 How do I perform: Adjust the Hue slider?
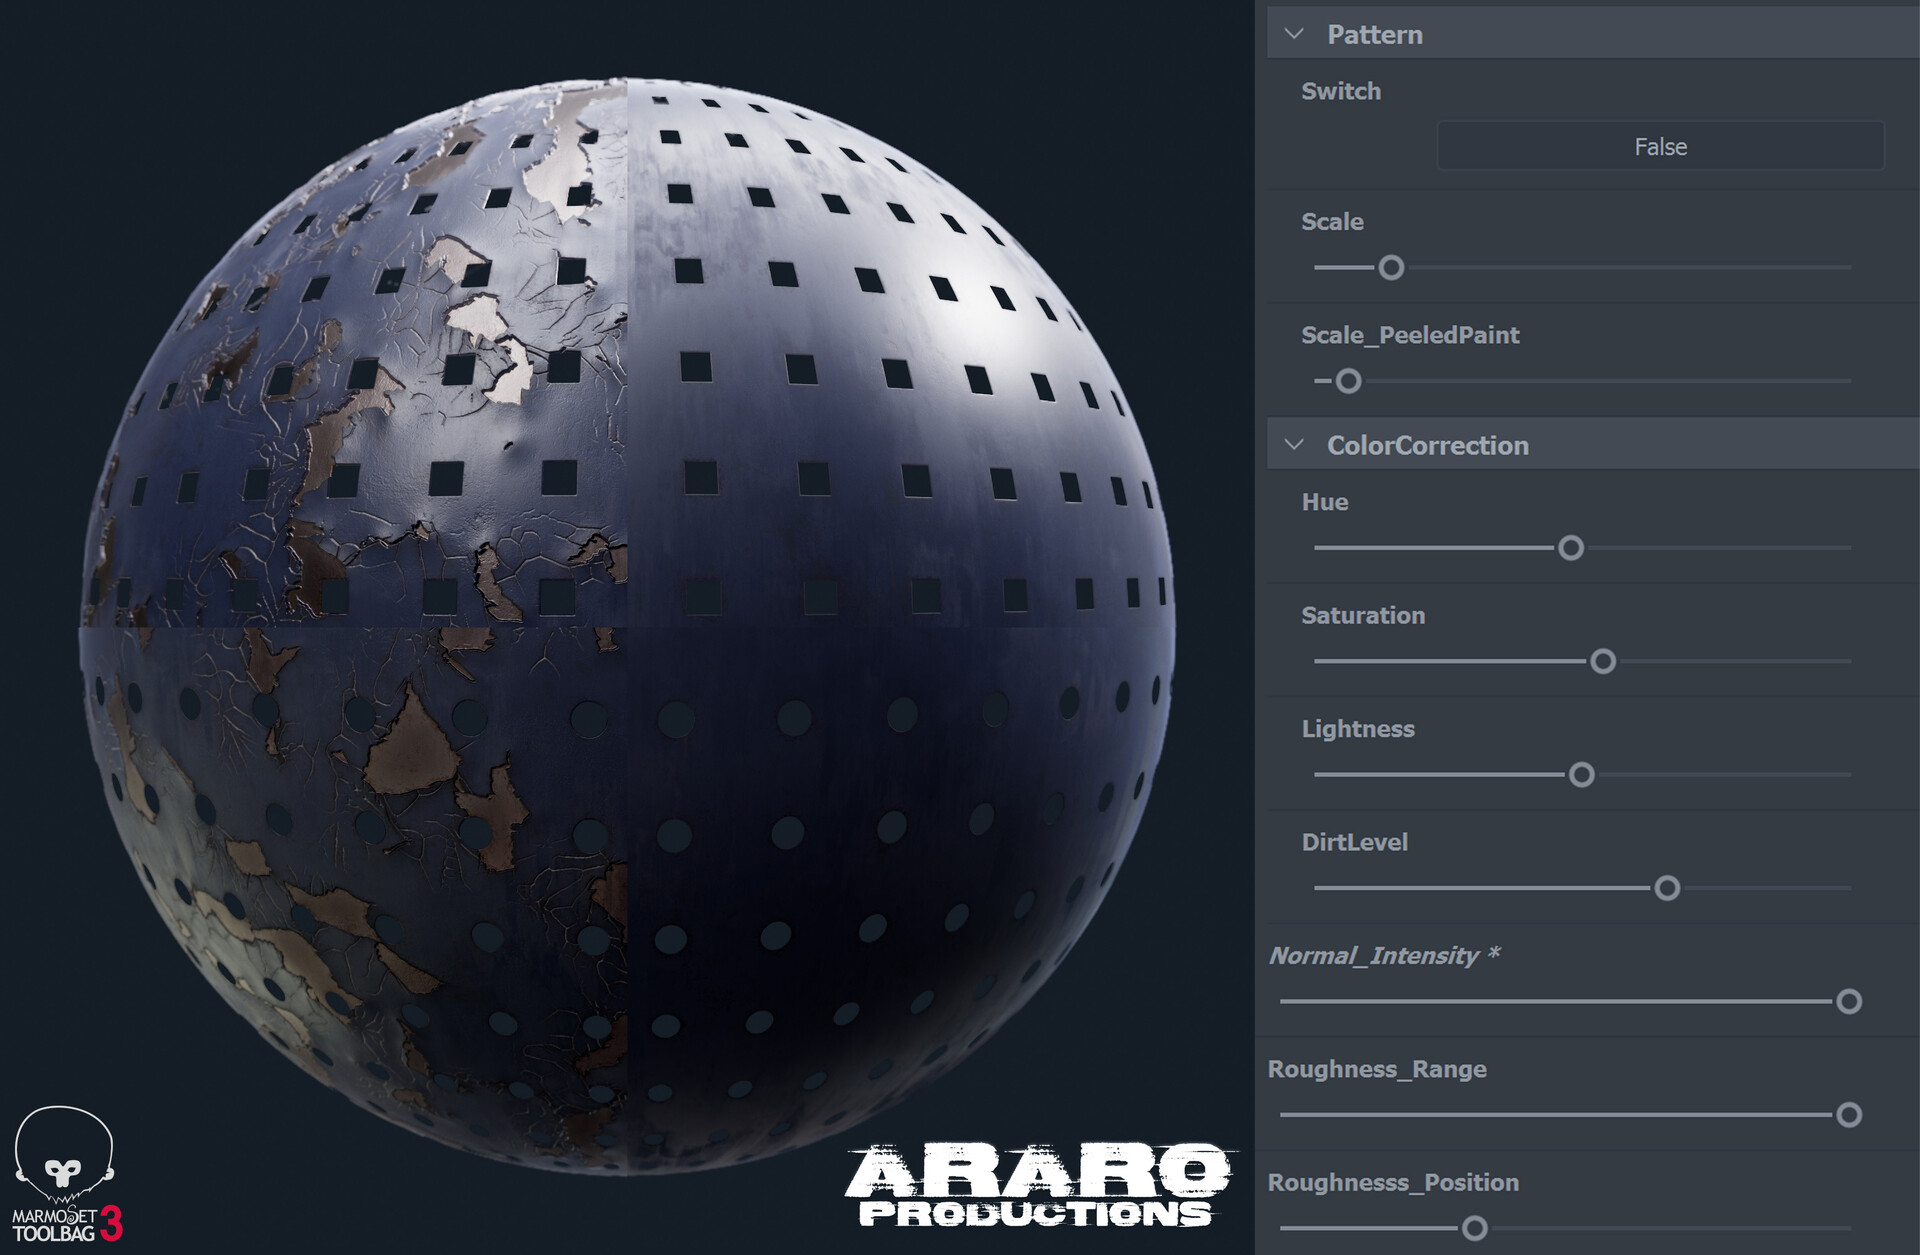click(1570, 547)
